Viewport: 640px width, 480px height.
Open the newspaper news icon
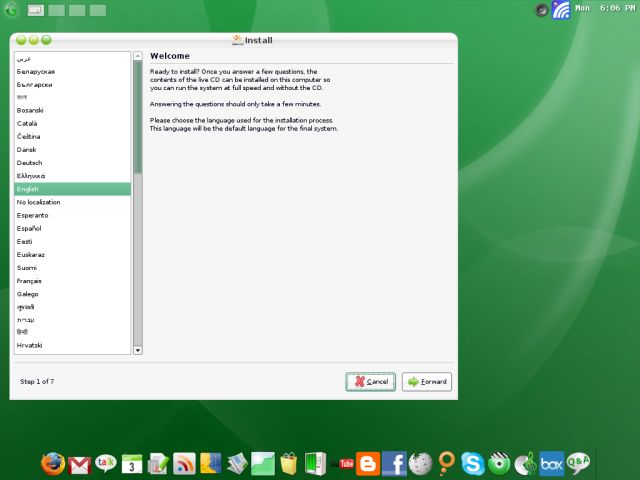tap(237, 464)
